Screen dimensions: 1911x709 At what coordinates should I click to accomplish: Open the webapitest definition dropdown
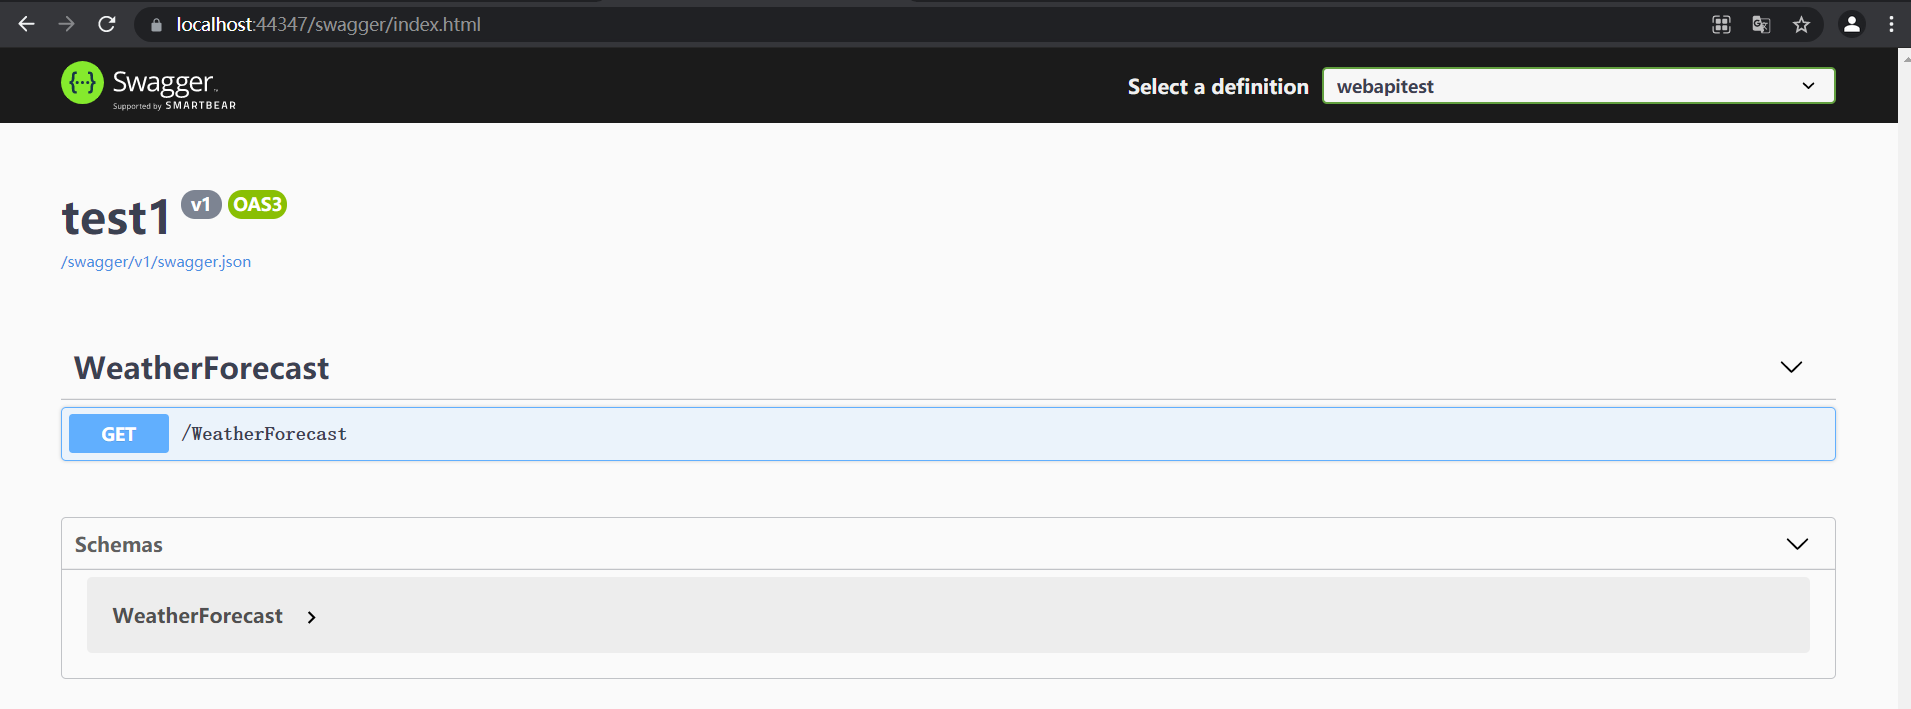point(1578,86)
